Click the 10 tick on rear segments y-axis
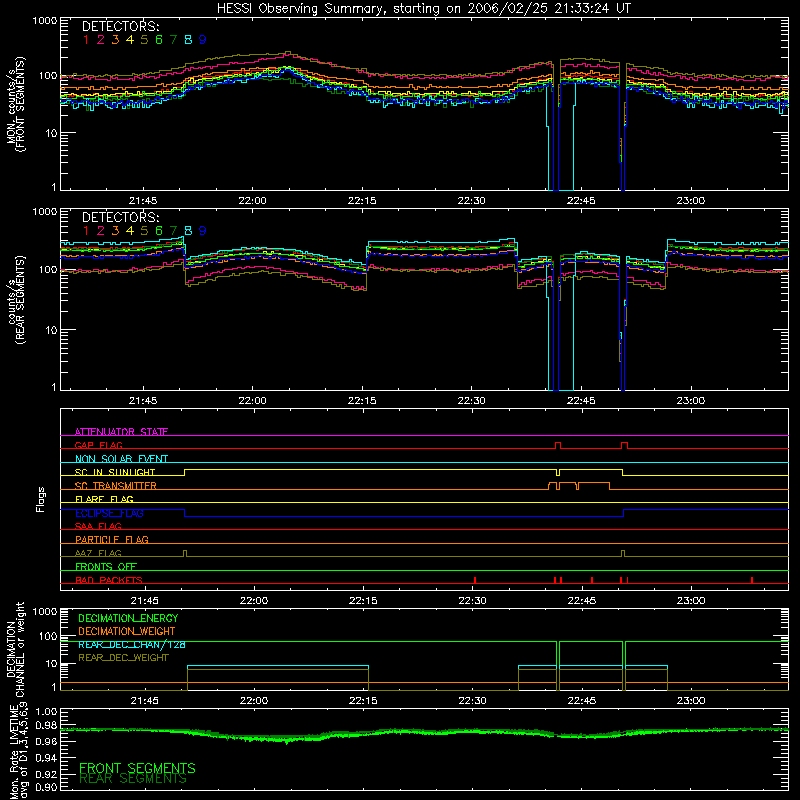800x800 pixels. [x=51, y=330]
